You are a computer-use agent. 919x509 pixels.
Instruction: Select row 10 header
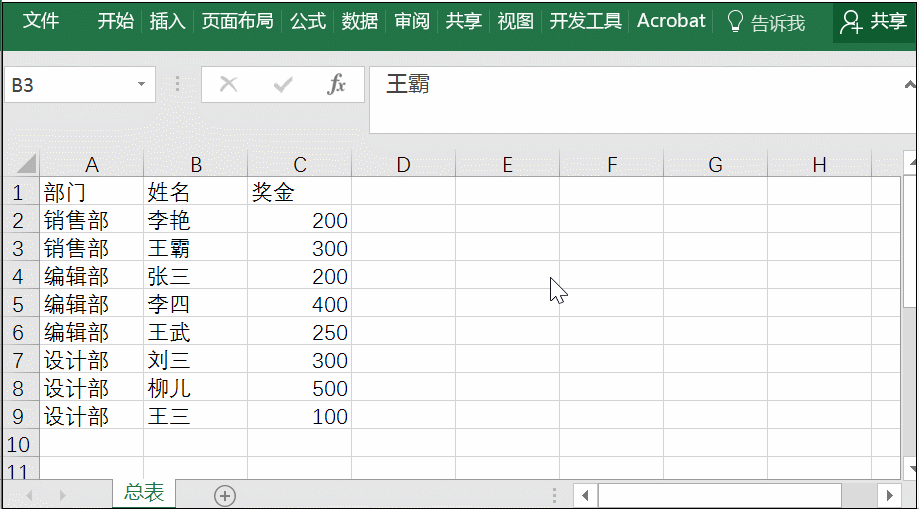21,444
